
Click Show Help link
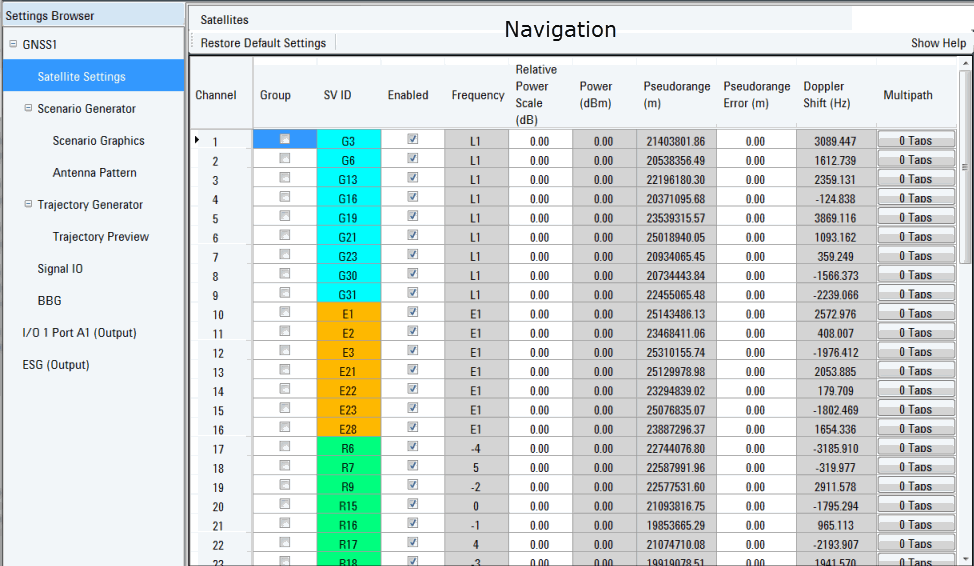tap(937, 43)
